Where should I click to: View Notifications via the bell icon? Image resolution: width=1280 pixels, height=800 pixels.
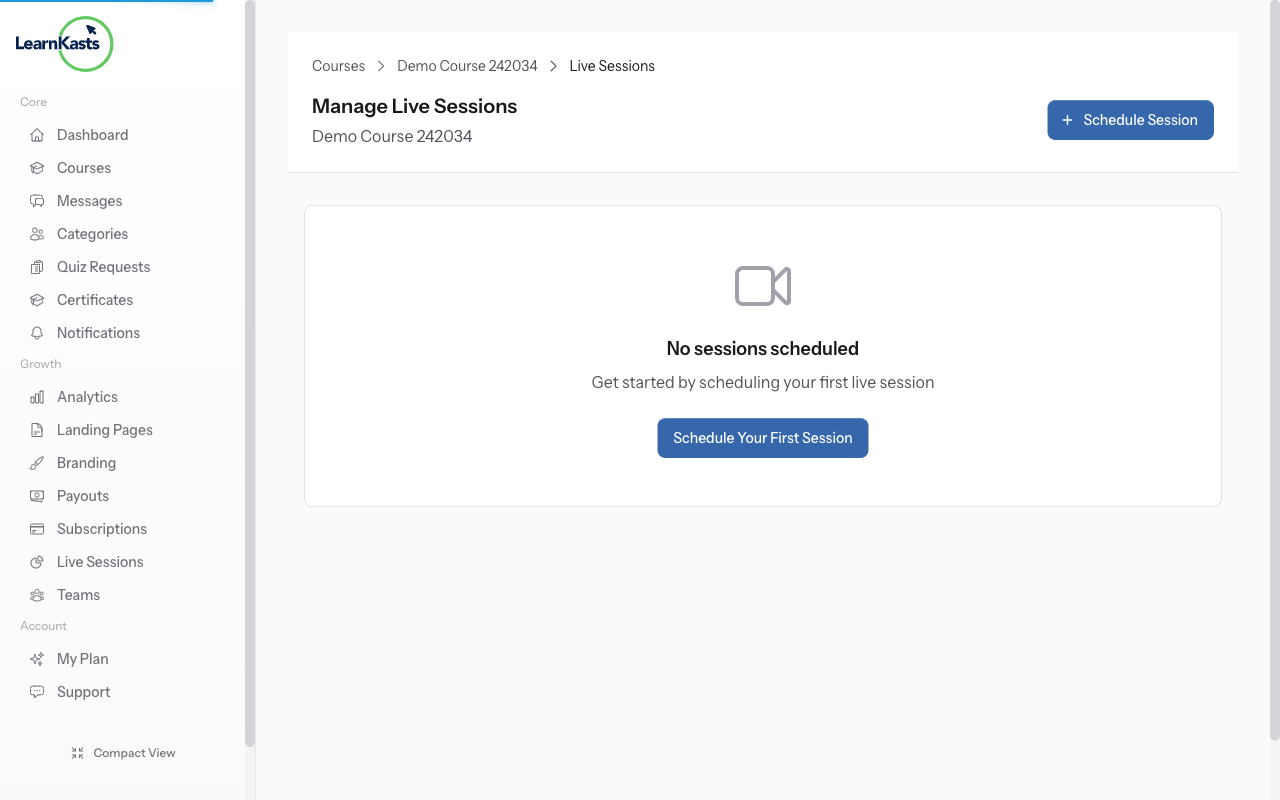click(x=37, y=332)
